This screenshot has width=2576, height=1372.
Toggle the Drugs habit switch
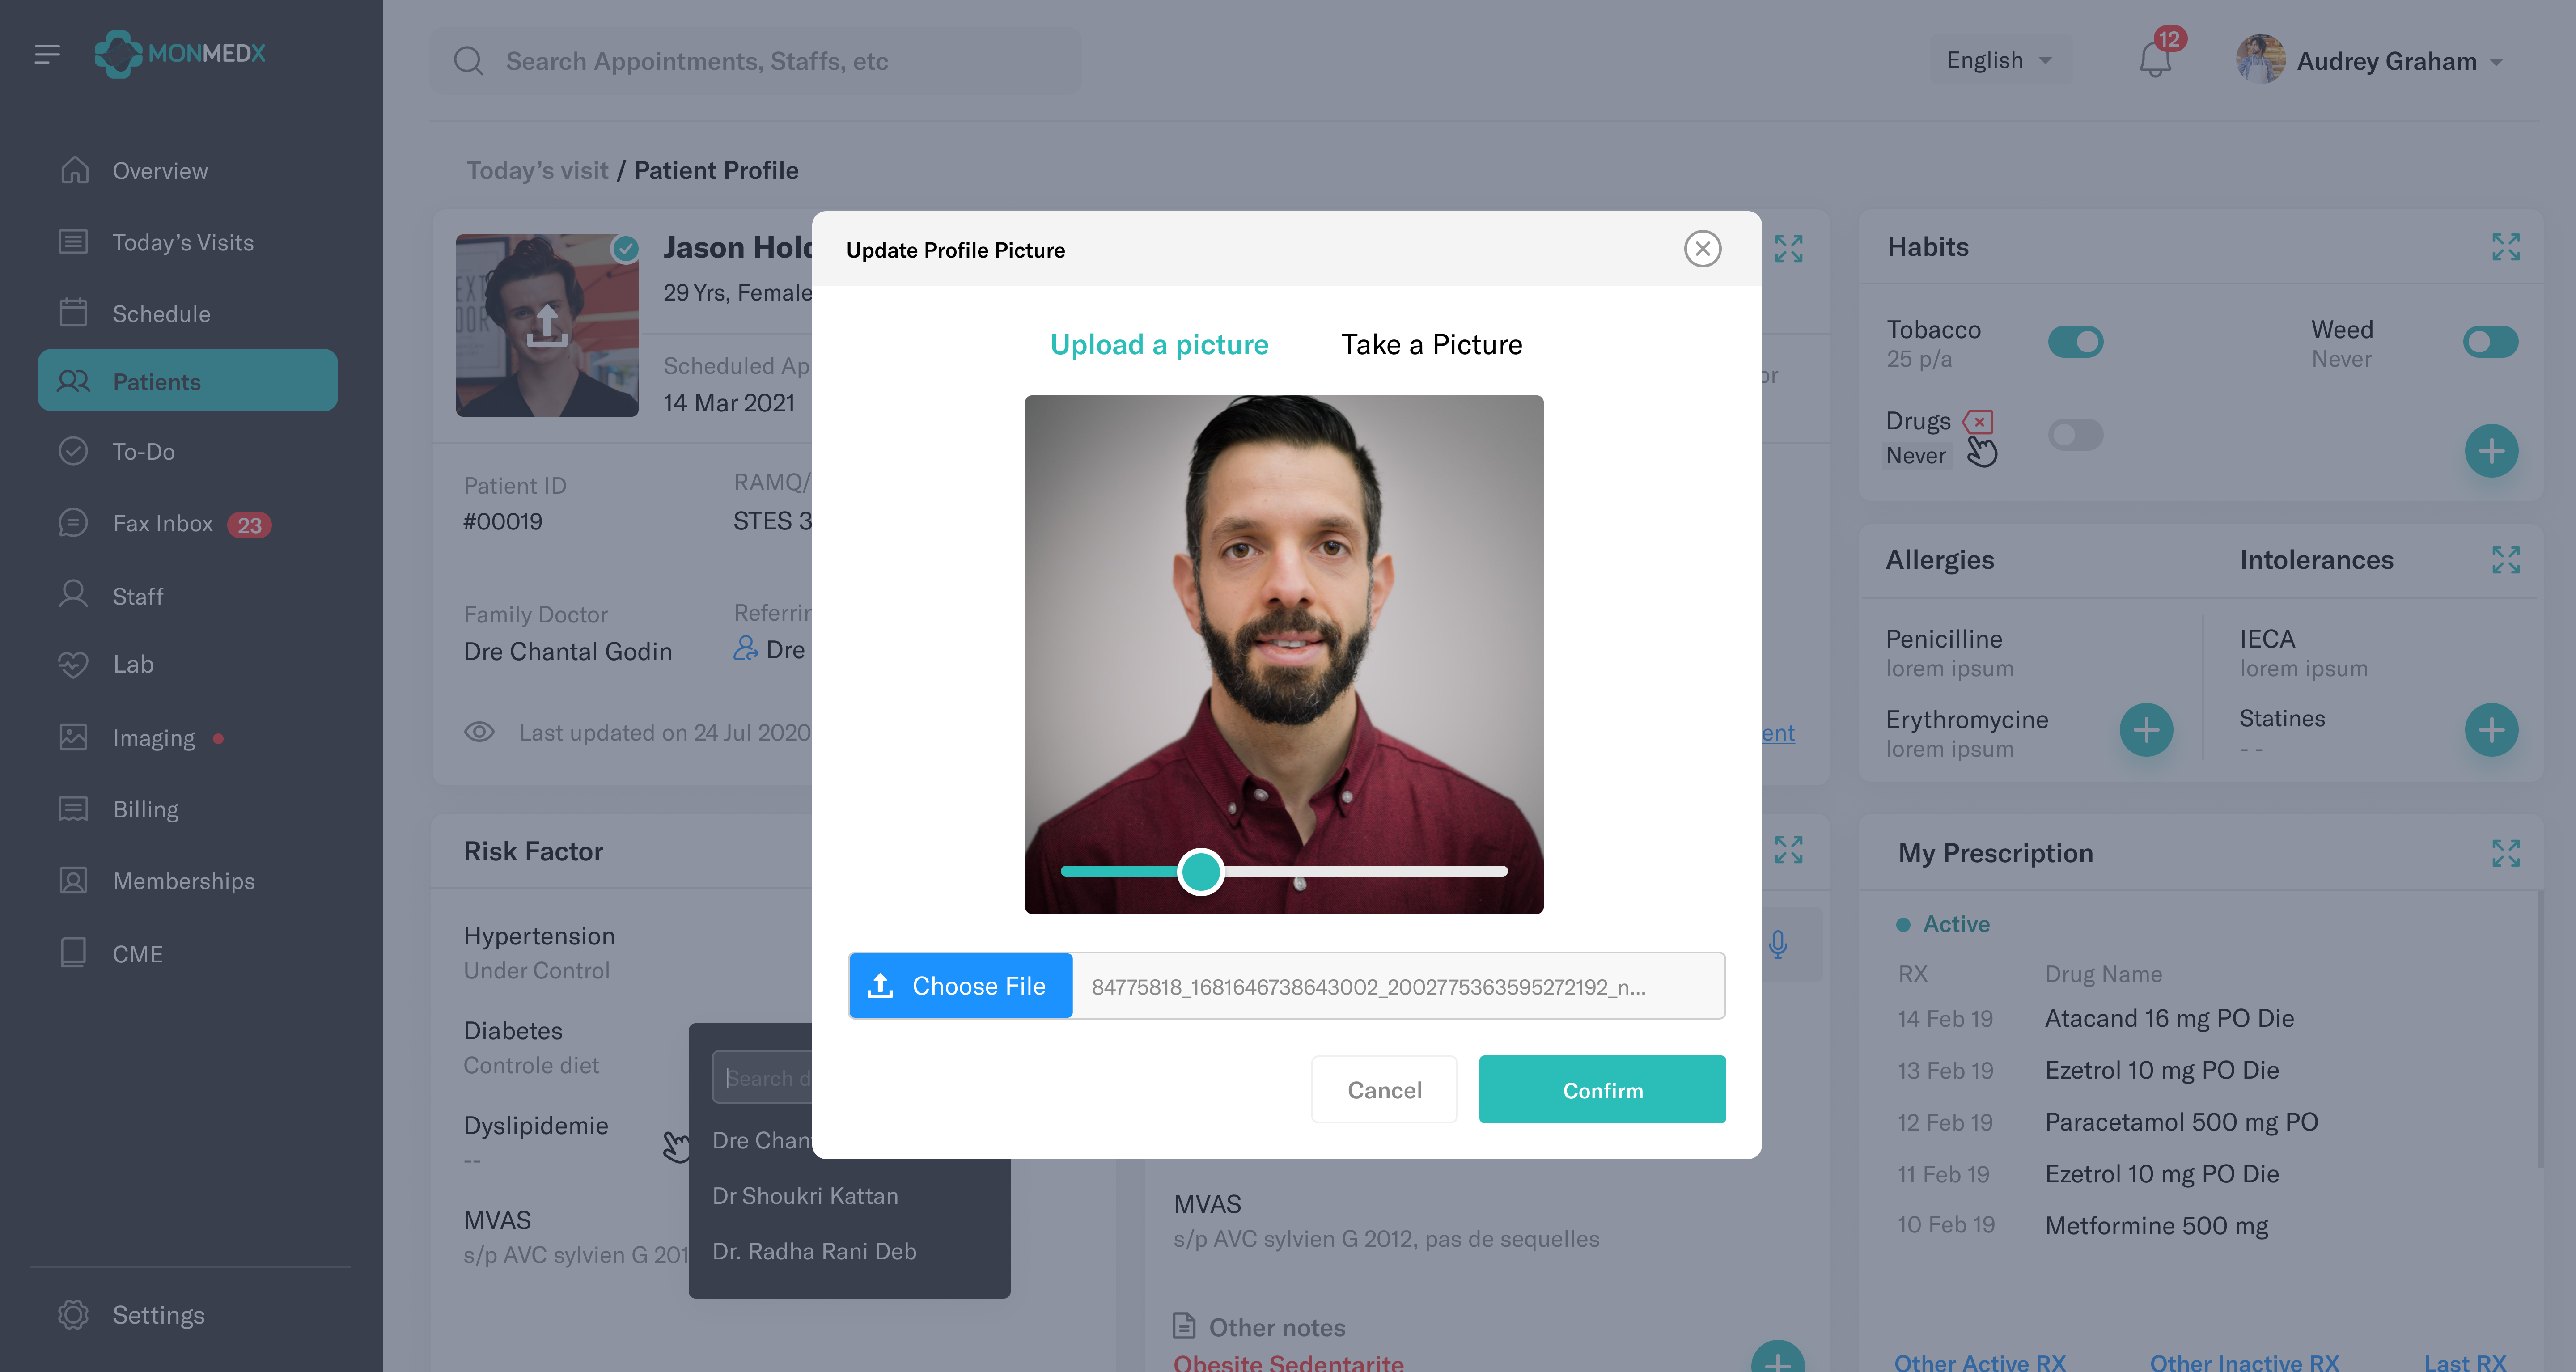click(x=2076, y=435)
